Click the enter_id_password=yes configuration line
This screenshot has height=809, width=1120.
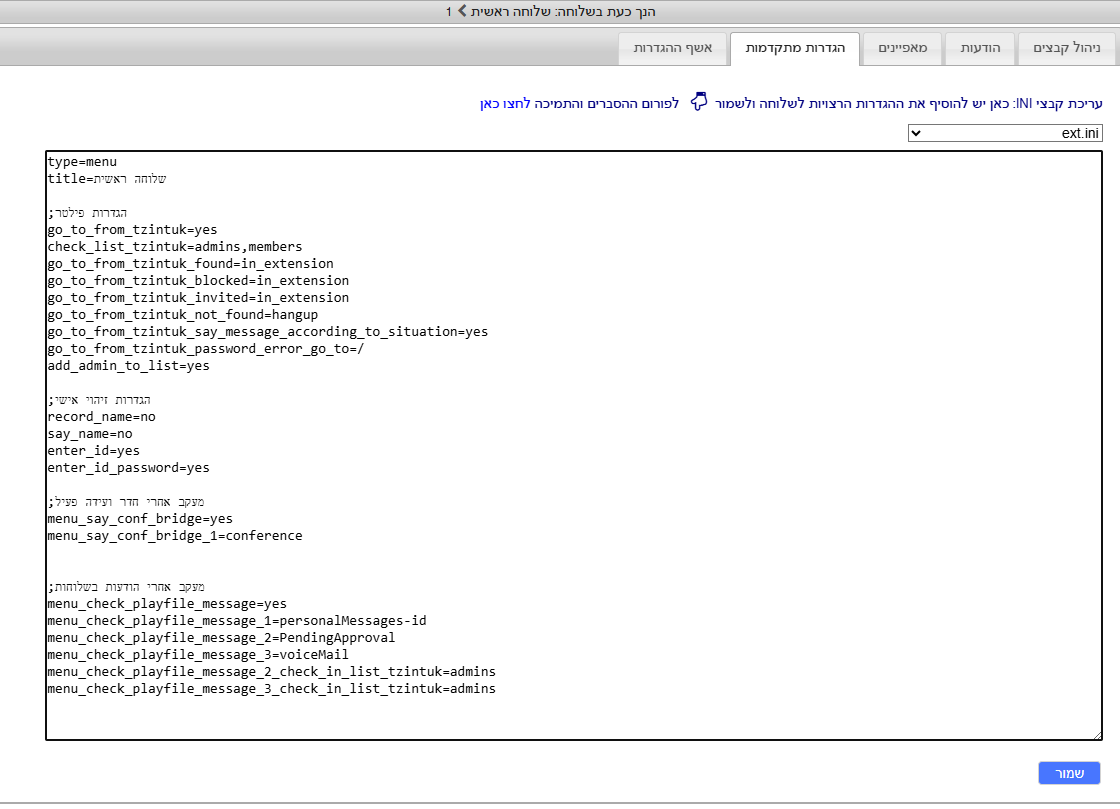pos(128,467)
